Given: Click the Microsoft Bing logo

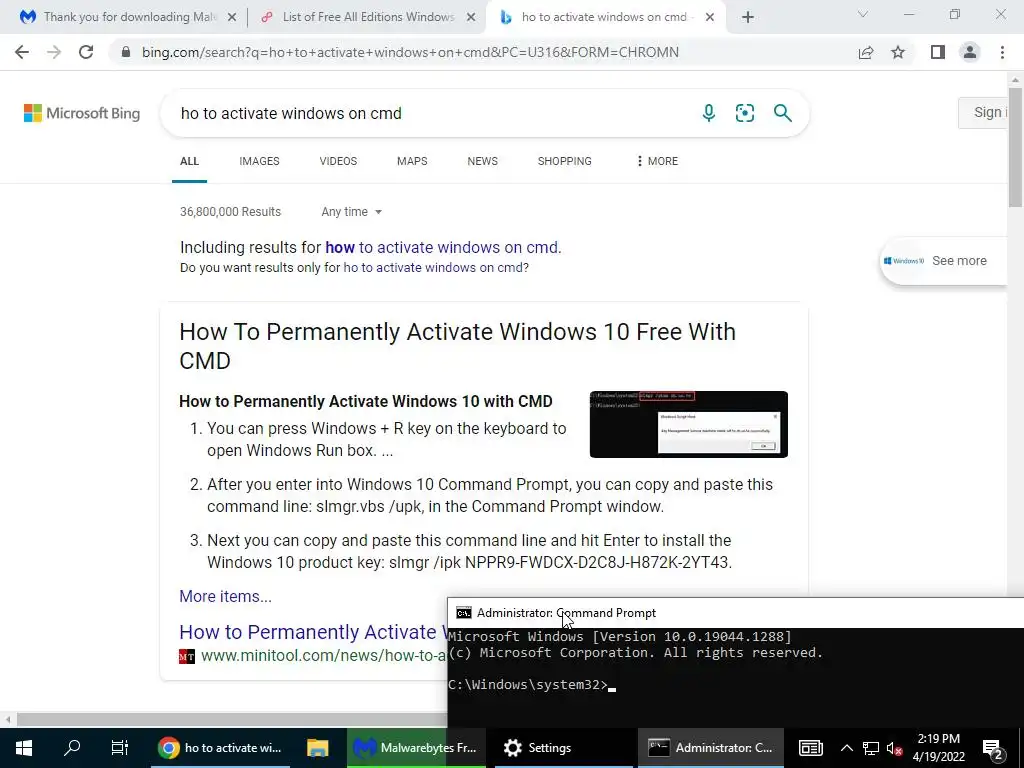Looking at the screenshot, I should click(x=82, y=113).
